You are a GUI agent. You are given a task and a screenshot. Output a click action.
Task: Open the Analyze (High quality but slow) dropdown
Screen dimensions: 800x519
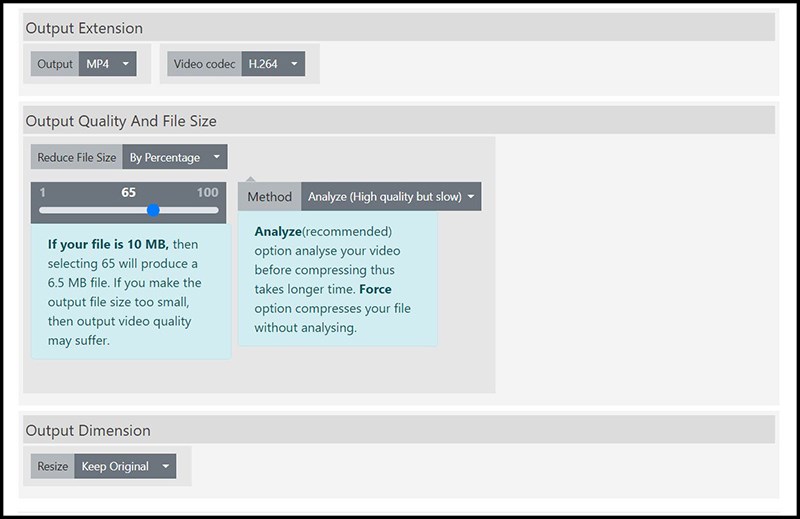(391, 197)
